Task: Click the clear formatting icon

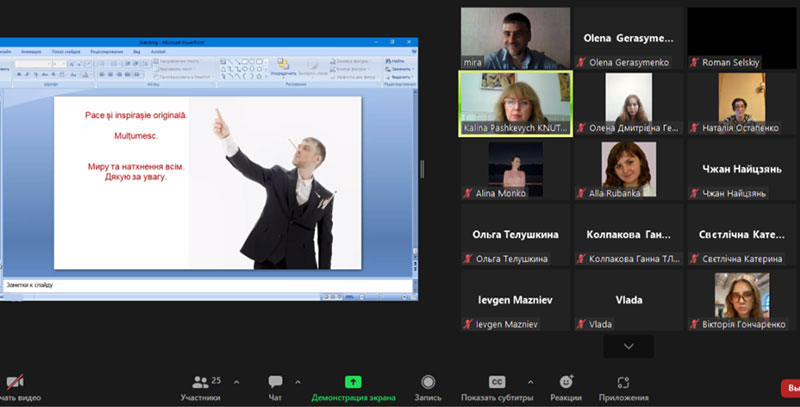Action: tap(89, 64)
